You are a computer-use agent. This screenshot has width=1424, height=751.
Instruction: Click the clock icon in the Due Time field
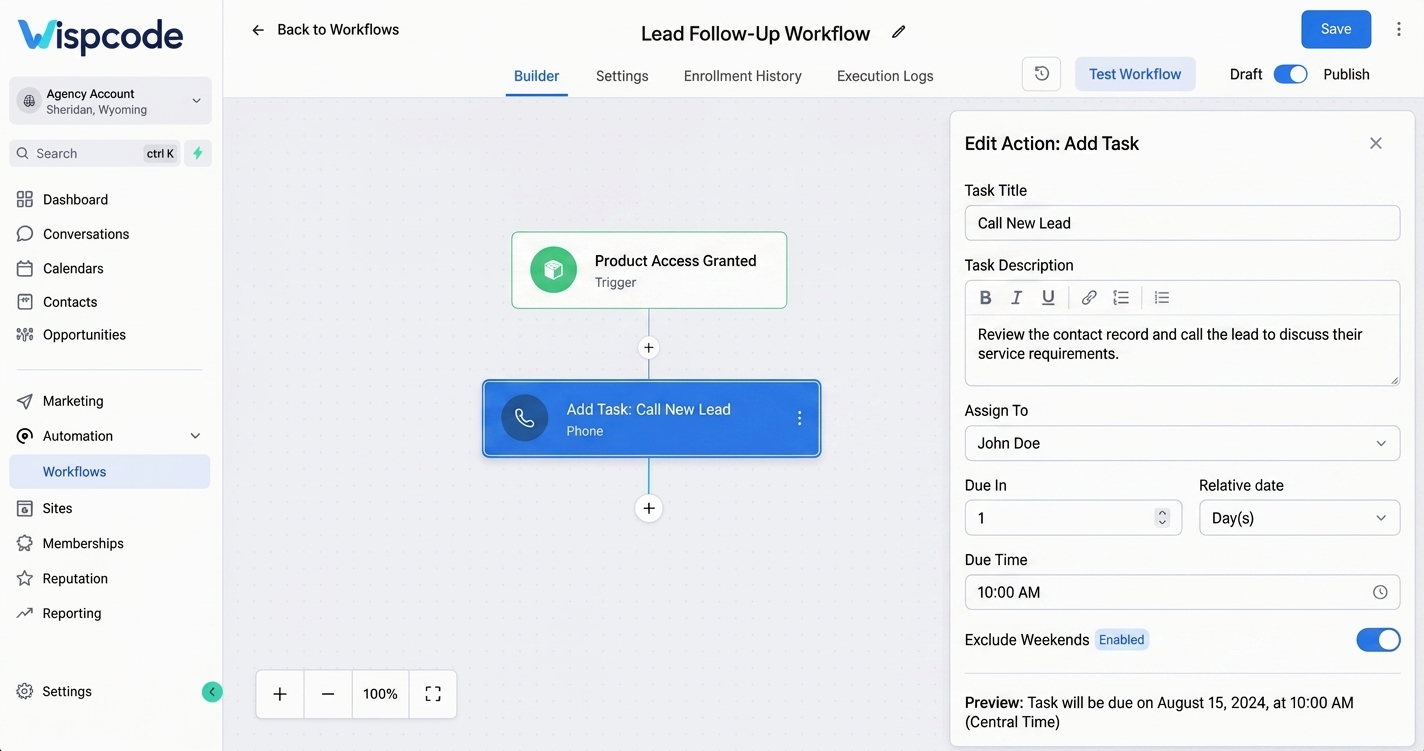coord(1380,592)
